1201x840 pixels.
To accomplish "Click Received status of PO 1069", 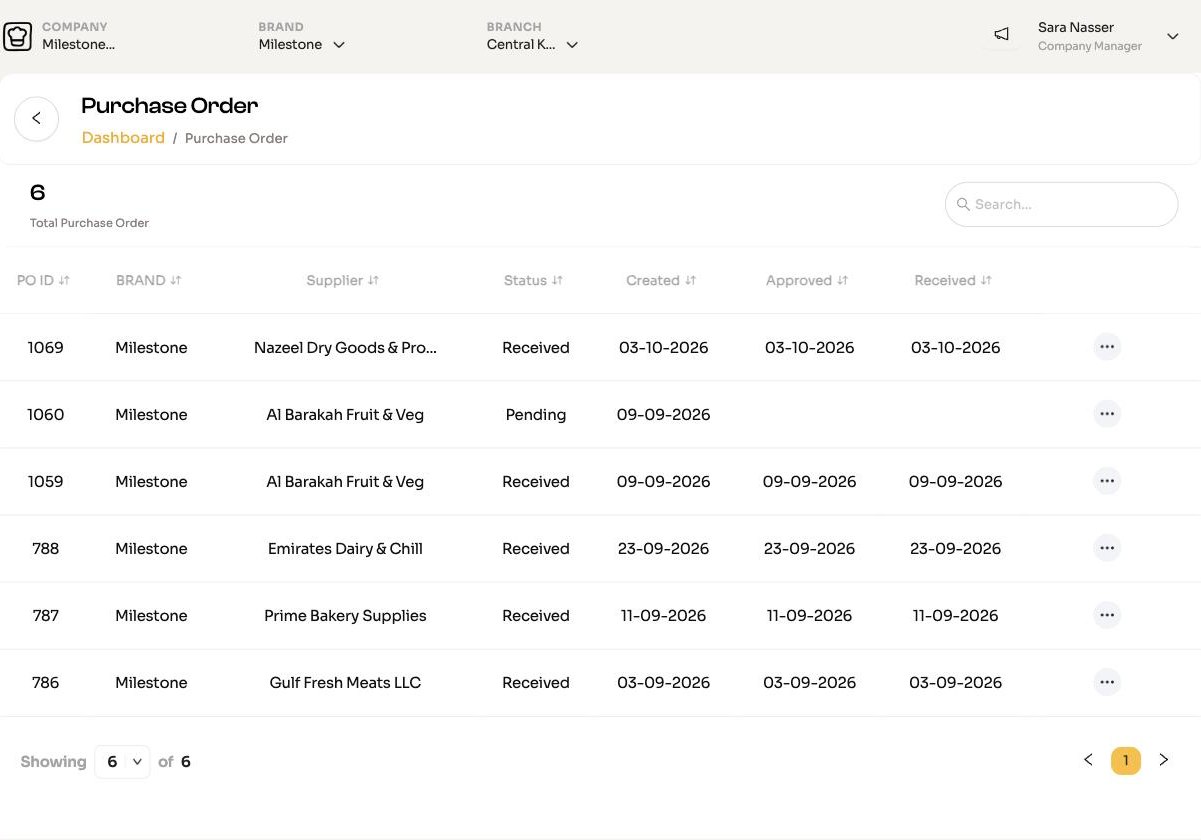I will (x=536, y=348).
